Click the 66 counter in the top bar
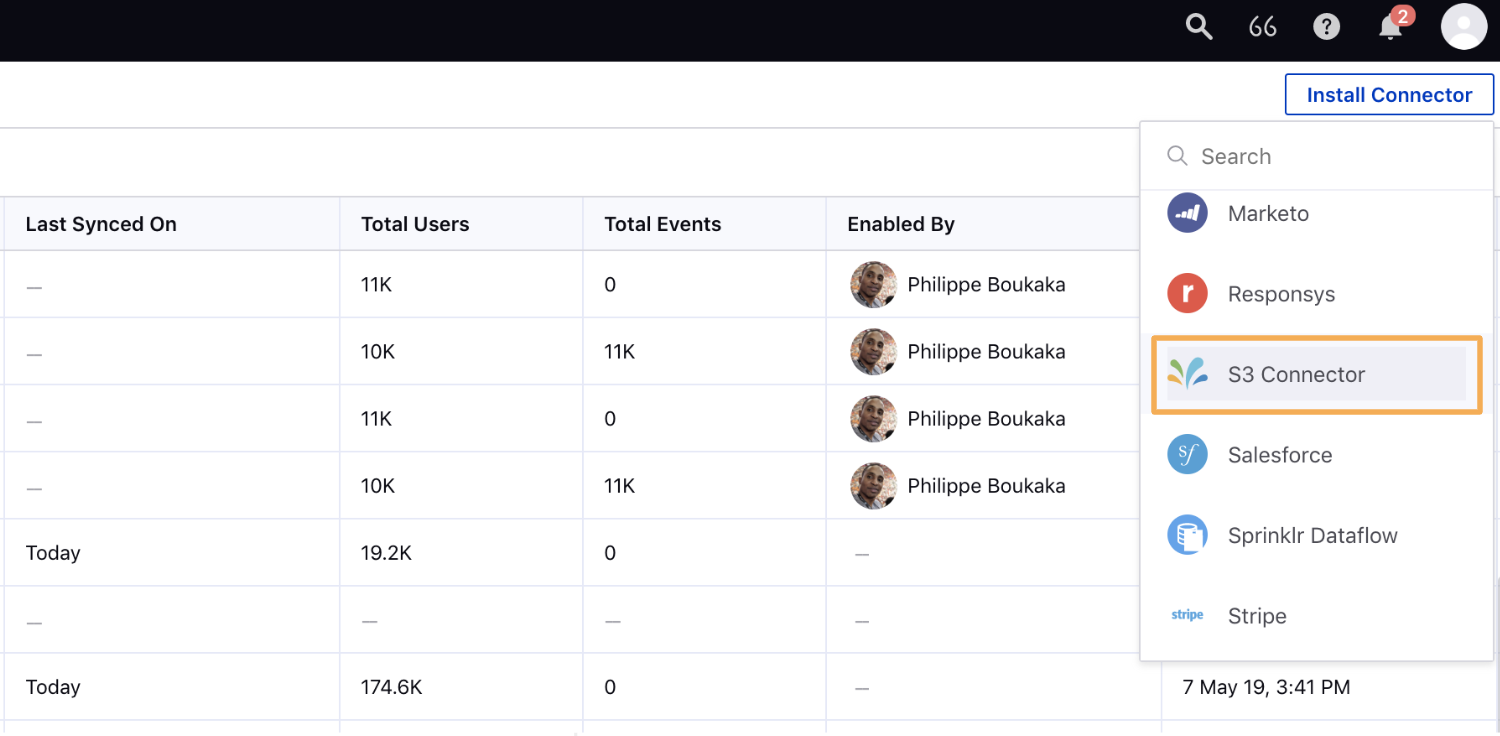The height and width of the screenshot is (736, 1500). tap(1262, 27)
